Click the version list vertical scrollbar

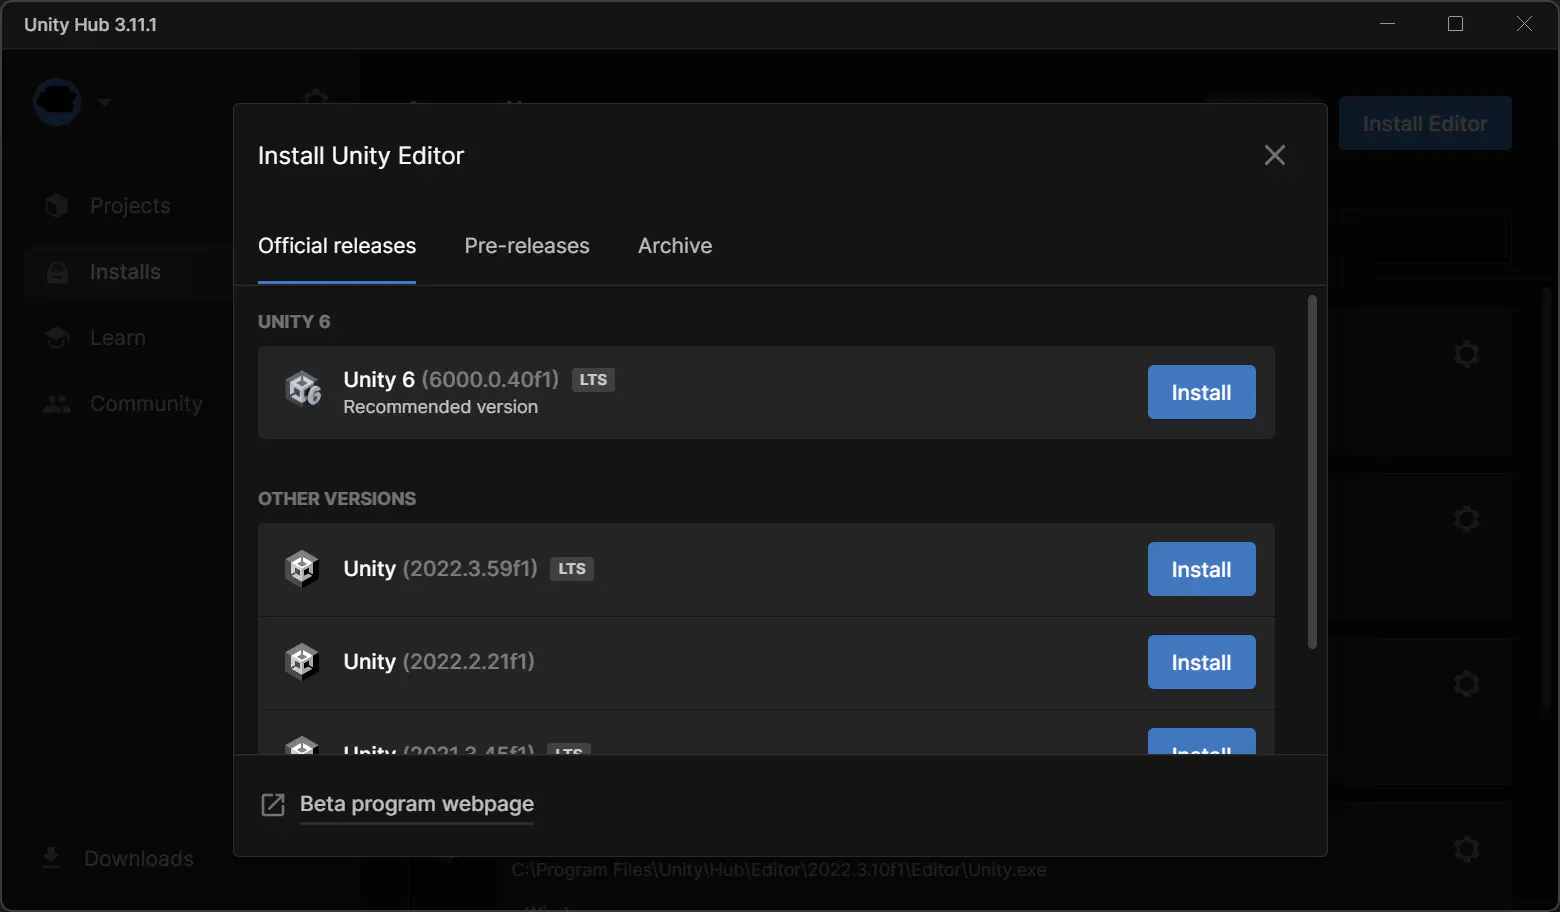(x=1312, y=470)
